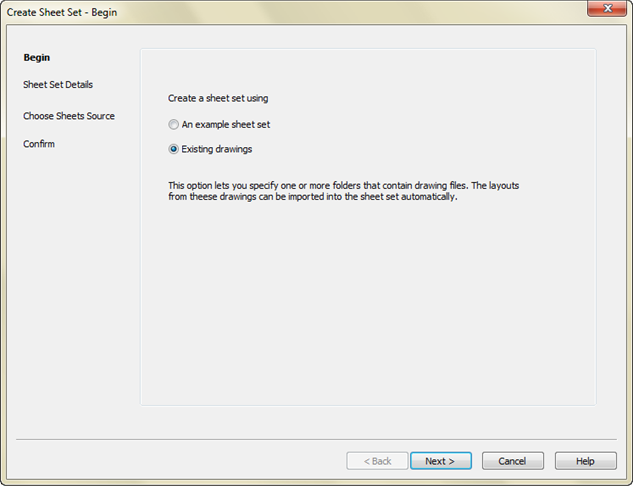This screenshot has width=633, height=486.
Task: Go to the Begin step in sidebar
Action: click(37, 57)
